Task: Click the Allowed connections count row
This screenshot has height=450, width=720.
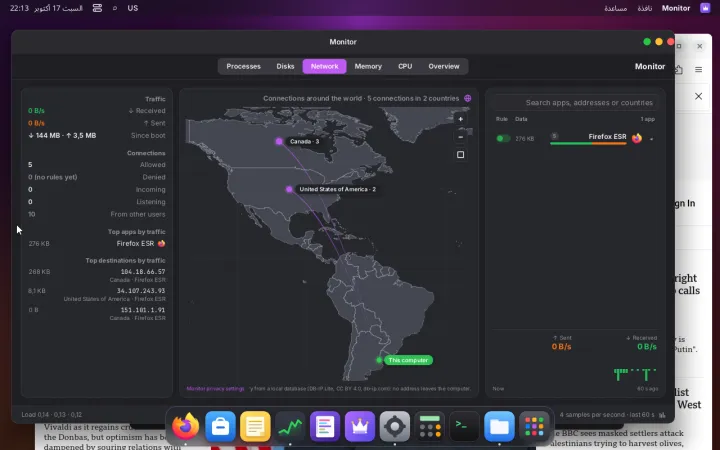Action: 96,164
